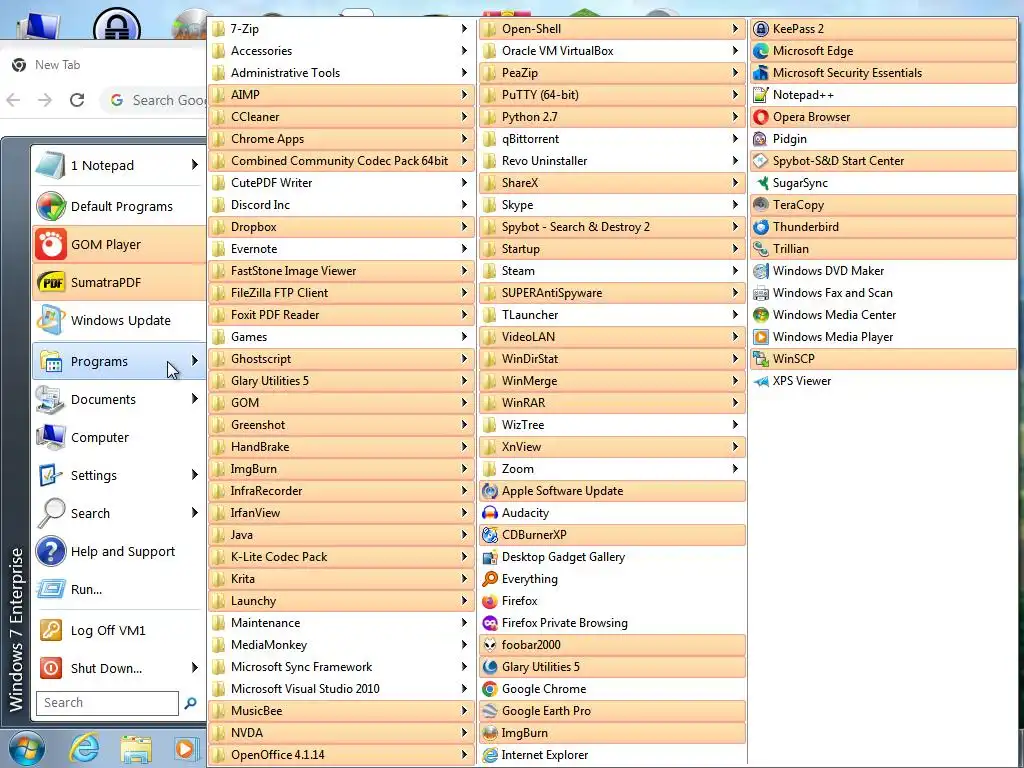Click the Chrome back arrow
This screenshot has width=1024, height=768.
tap(13, 100)
